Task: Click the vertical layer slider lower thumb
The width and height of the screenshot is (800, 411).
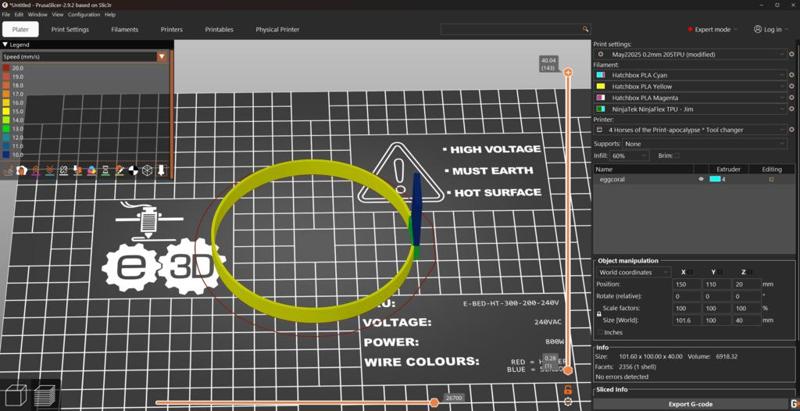Action: pos(567,370)
